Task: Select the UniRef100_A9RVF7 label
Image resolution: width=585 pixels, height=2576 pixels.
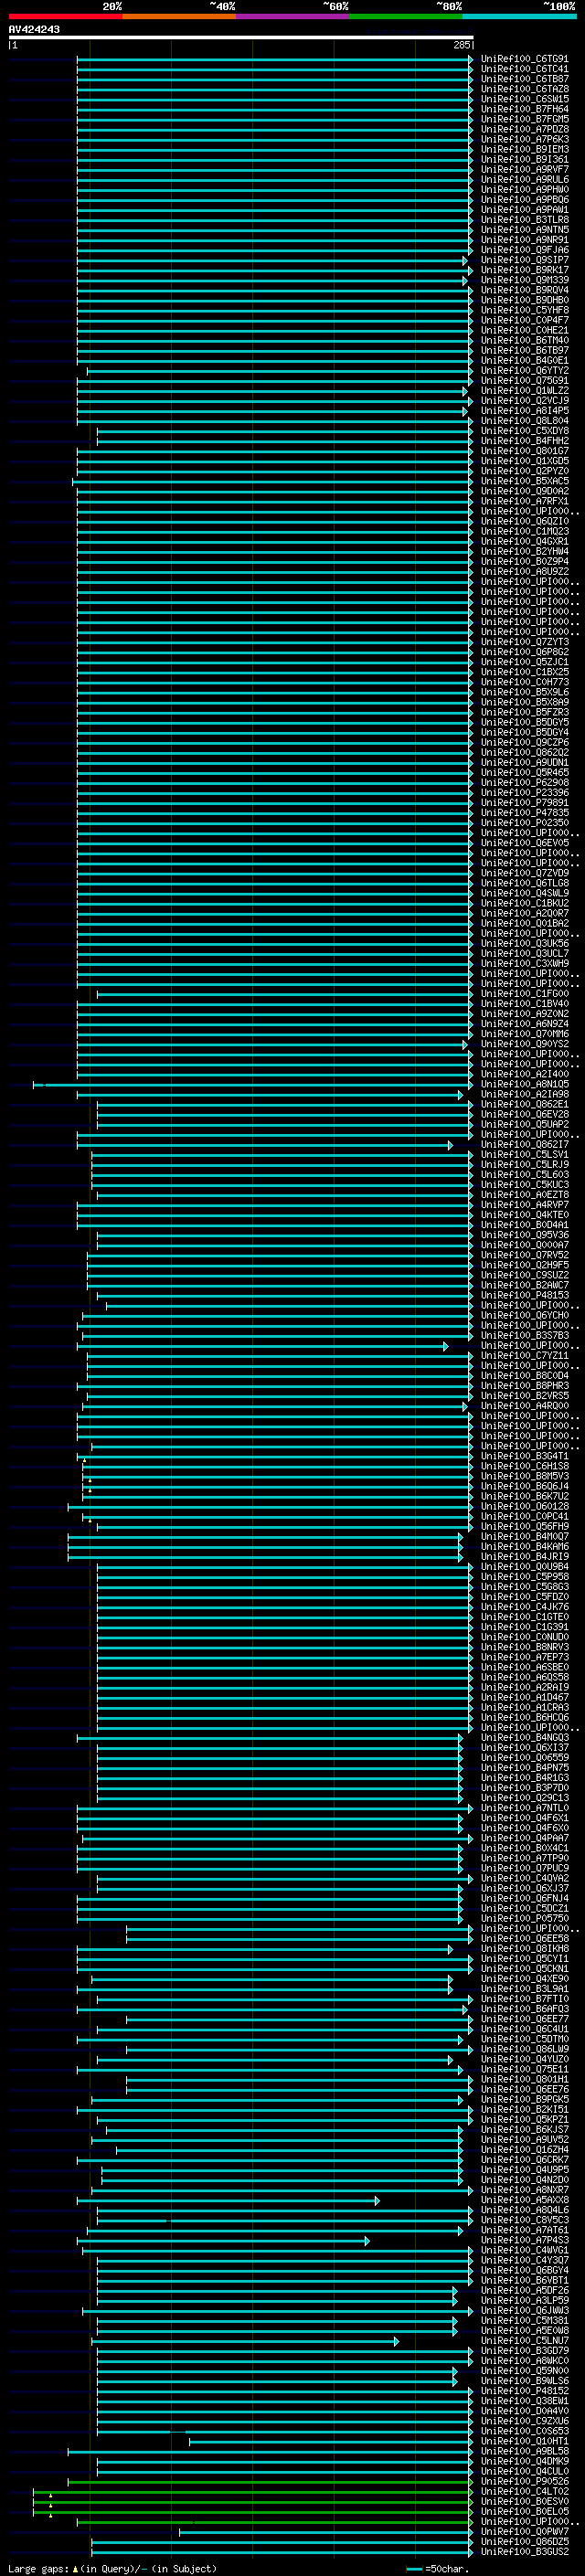Action: pos(524,169)
